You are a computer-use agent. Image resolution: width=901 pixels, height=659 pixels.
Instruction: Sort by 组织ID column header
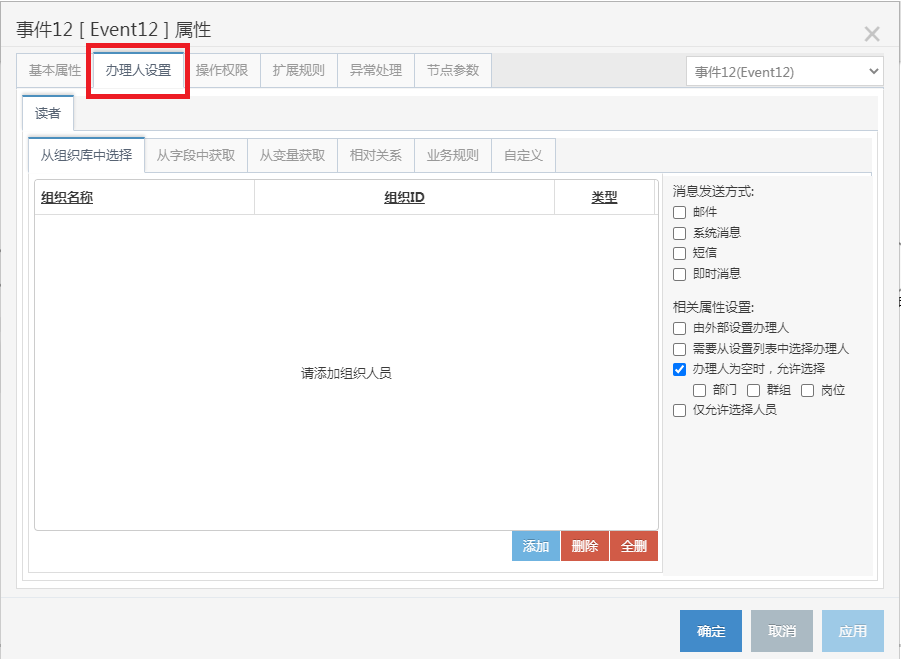[405, 198]
